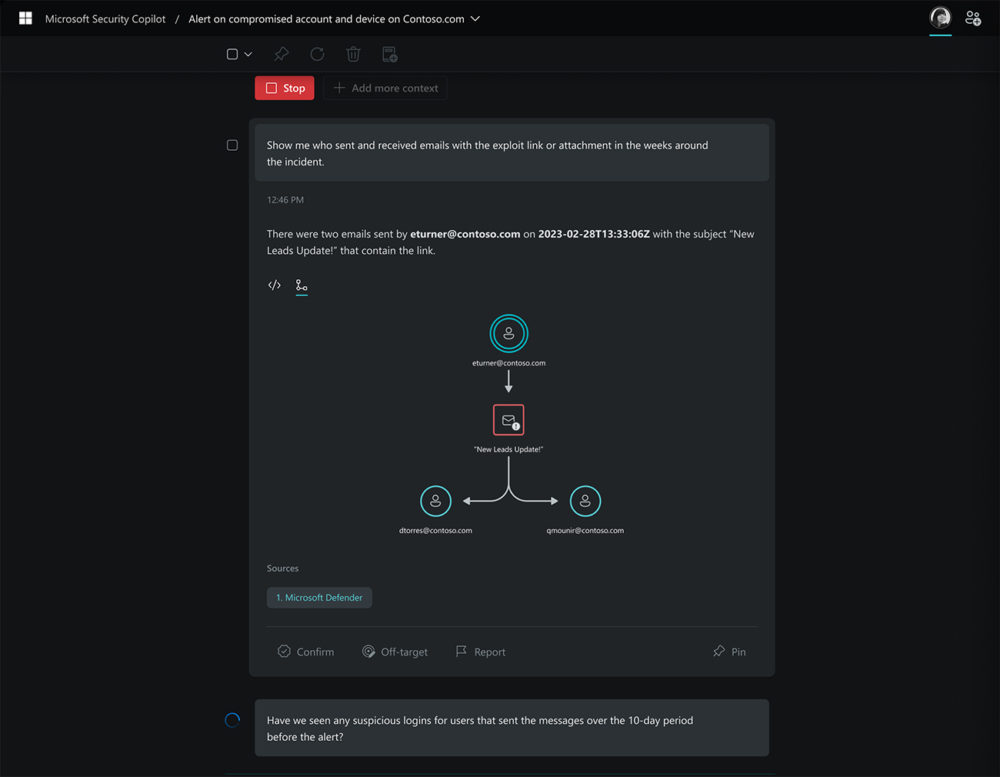Click the exploit link prompt text

(487, 154)
